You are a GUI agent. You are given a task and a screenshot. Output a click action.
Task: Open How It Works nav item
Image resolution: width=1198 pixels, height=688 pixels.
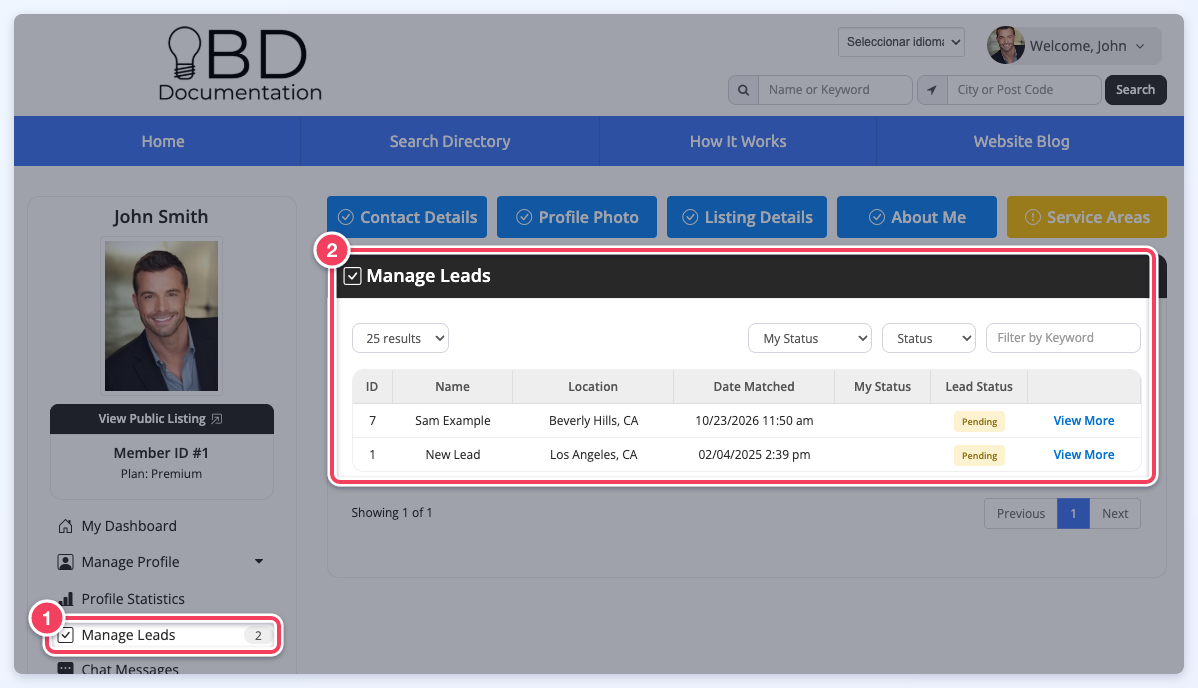coord(738,141)
